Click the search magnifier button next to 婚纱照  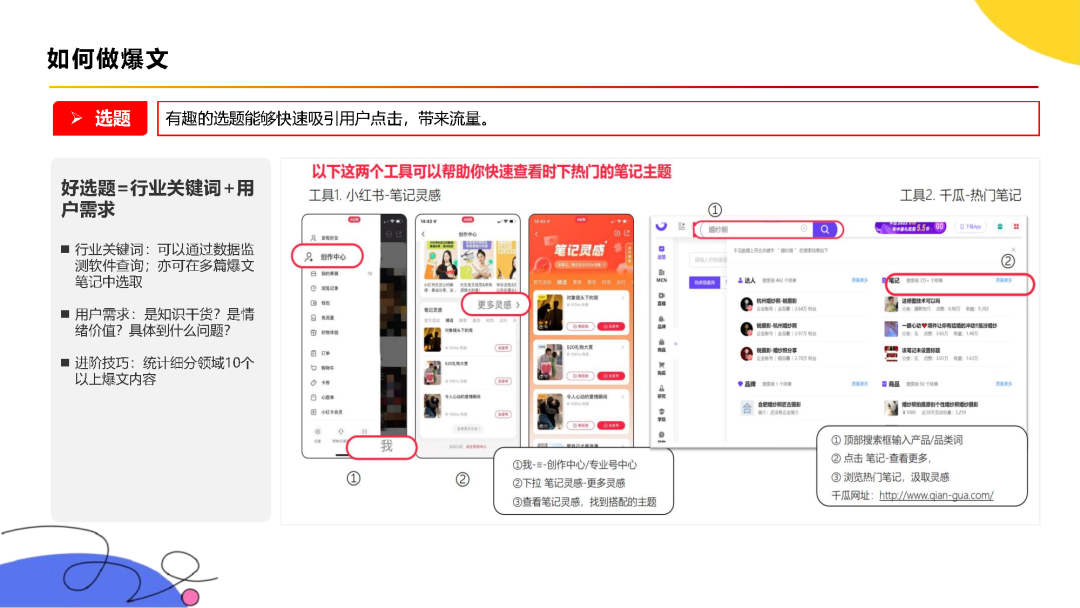click(824, 230)
